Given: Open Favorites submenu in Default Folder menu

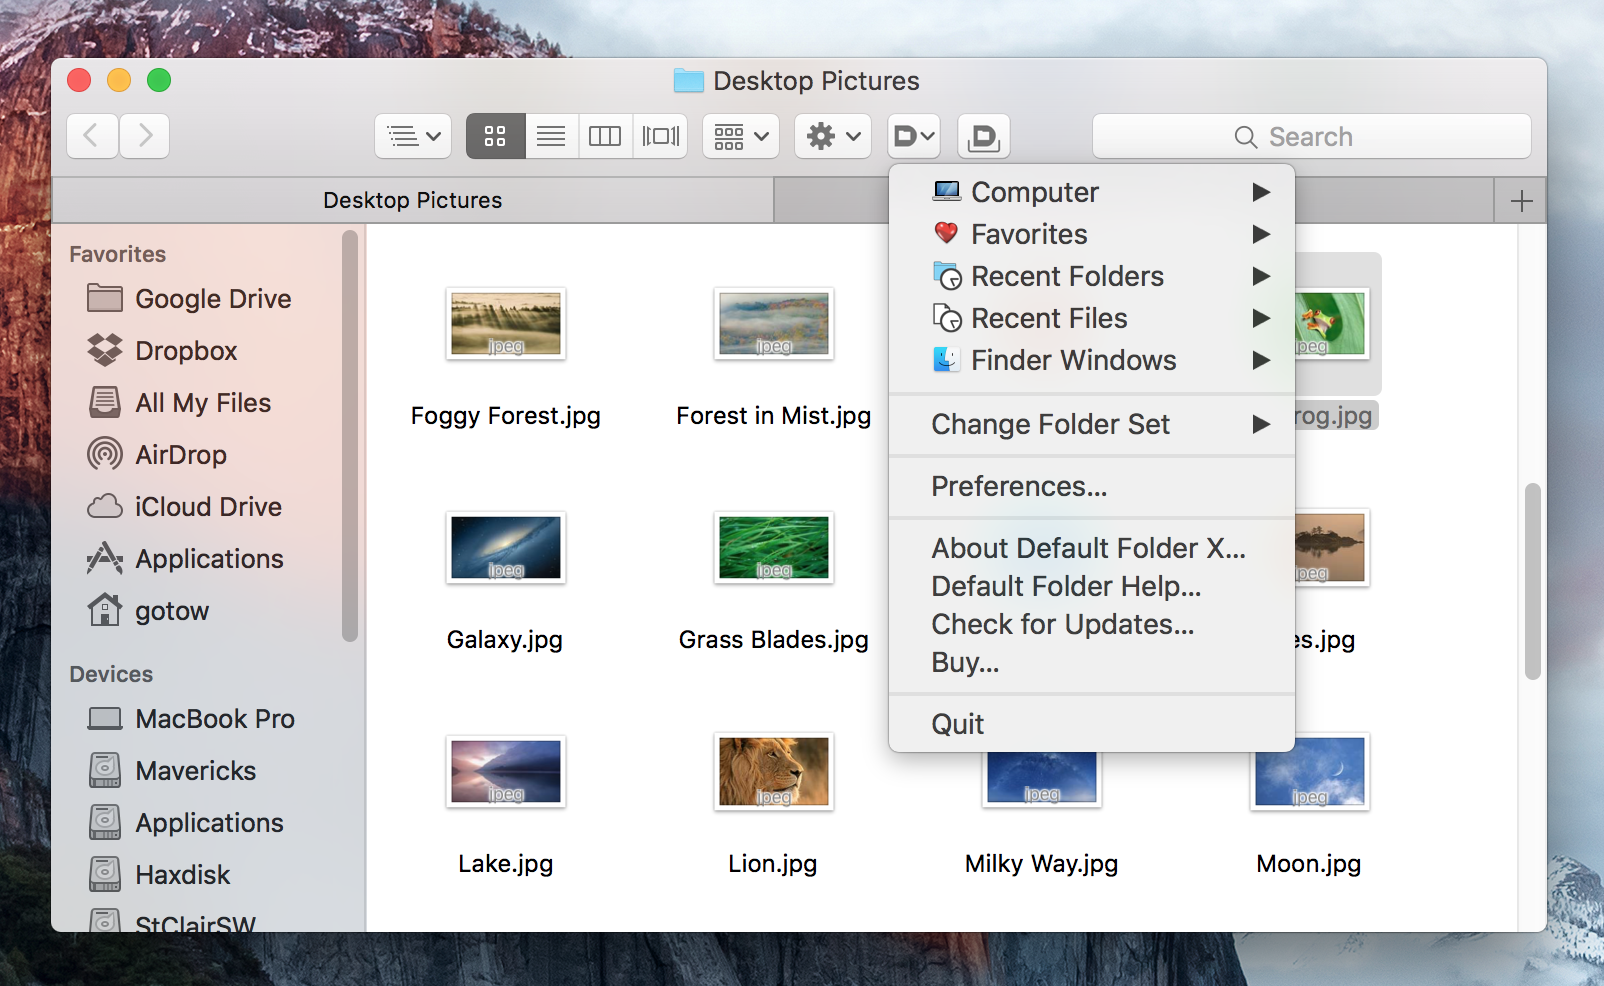Looking at the screenshot, I should tap(1092, 234).
